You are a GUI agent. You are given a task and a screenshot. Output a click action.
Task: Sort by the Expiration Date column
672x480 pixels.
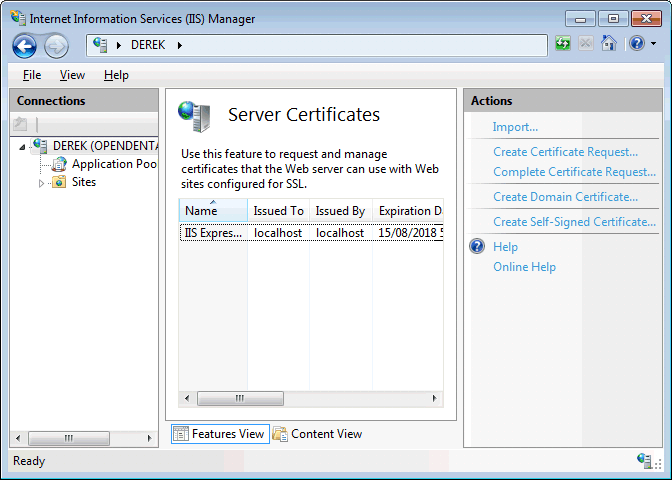pos(408,210)
